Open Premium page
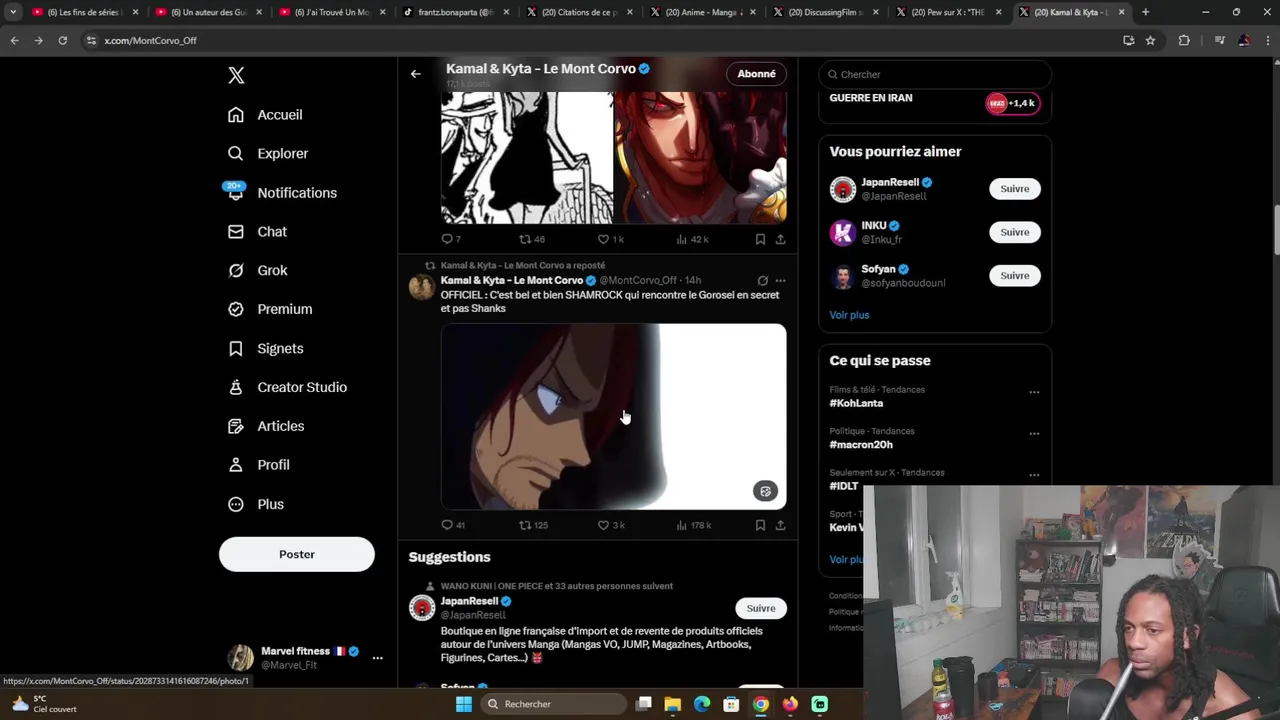Viewport: 1280px width, 720px height. click(270, 309)
